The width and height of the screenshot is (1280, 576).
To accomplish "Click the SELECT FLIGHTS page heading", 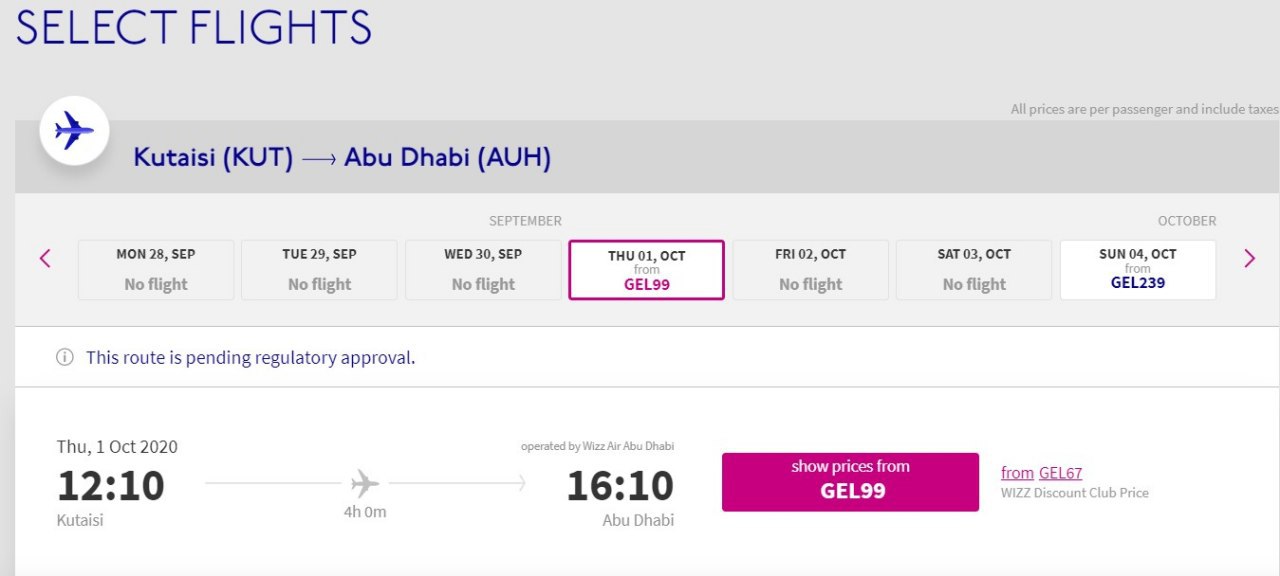I will click(193, 27).
